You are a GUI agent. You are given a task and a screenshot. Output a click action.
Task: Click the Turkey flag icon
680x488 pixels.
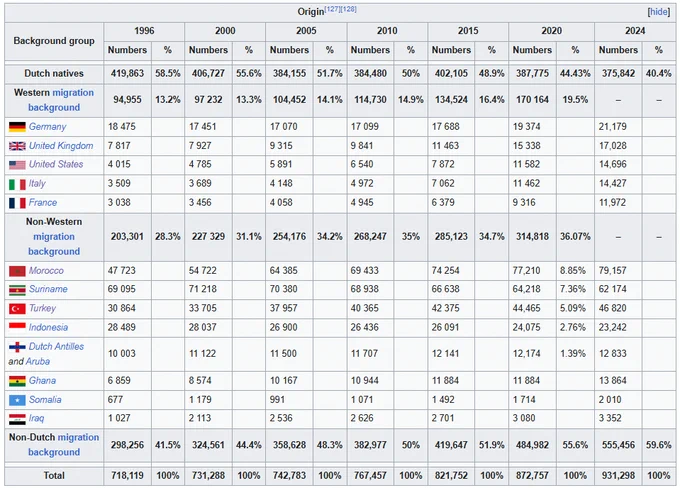(17, 309)
